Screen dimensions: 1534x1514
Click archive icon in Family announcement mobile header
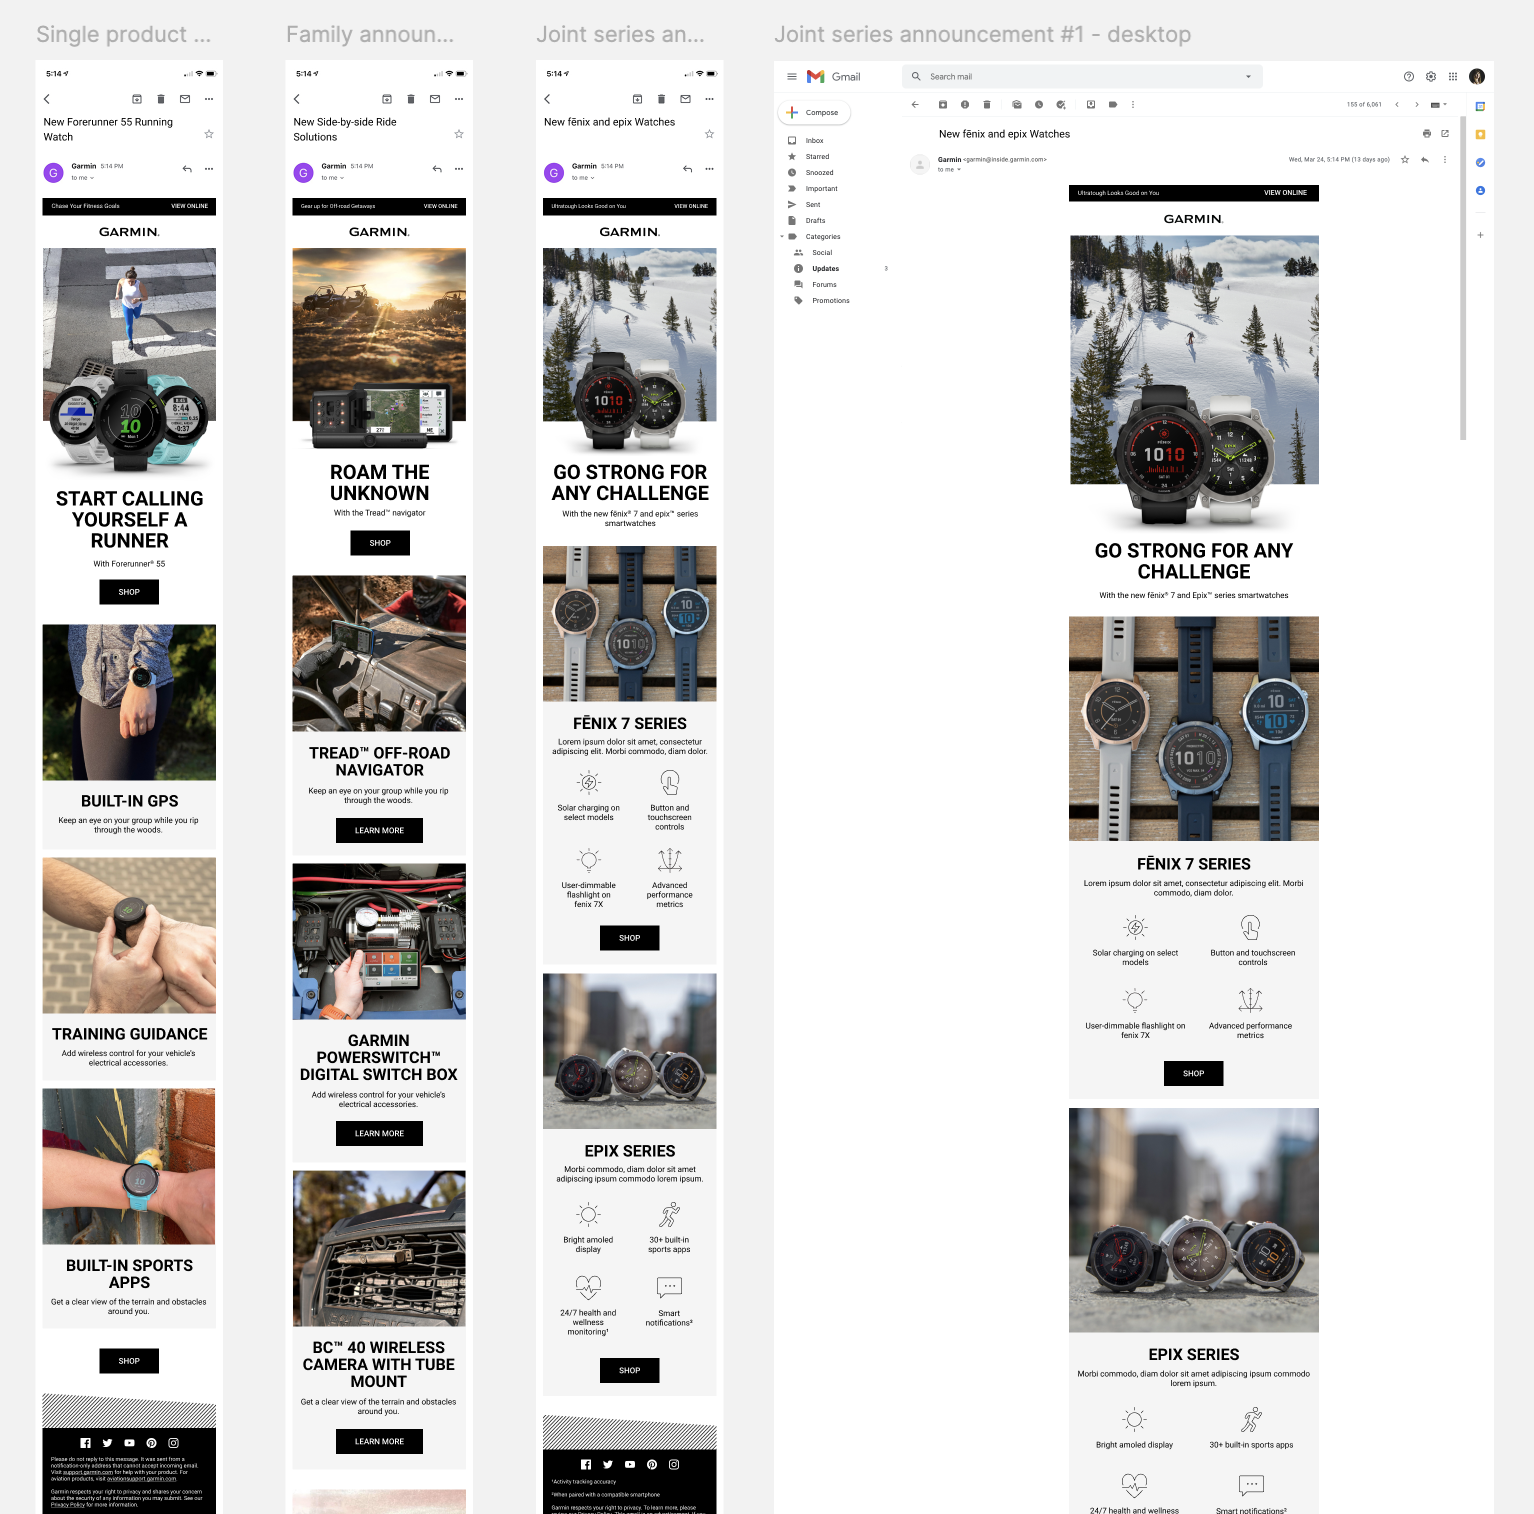click(x=387, y=99)
